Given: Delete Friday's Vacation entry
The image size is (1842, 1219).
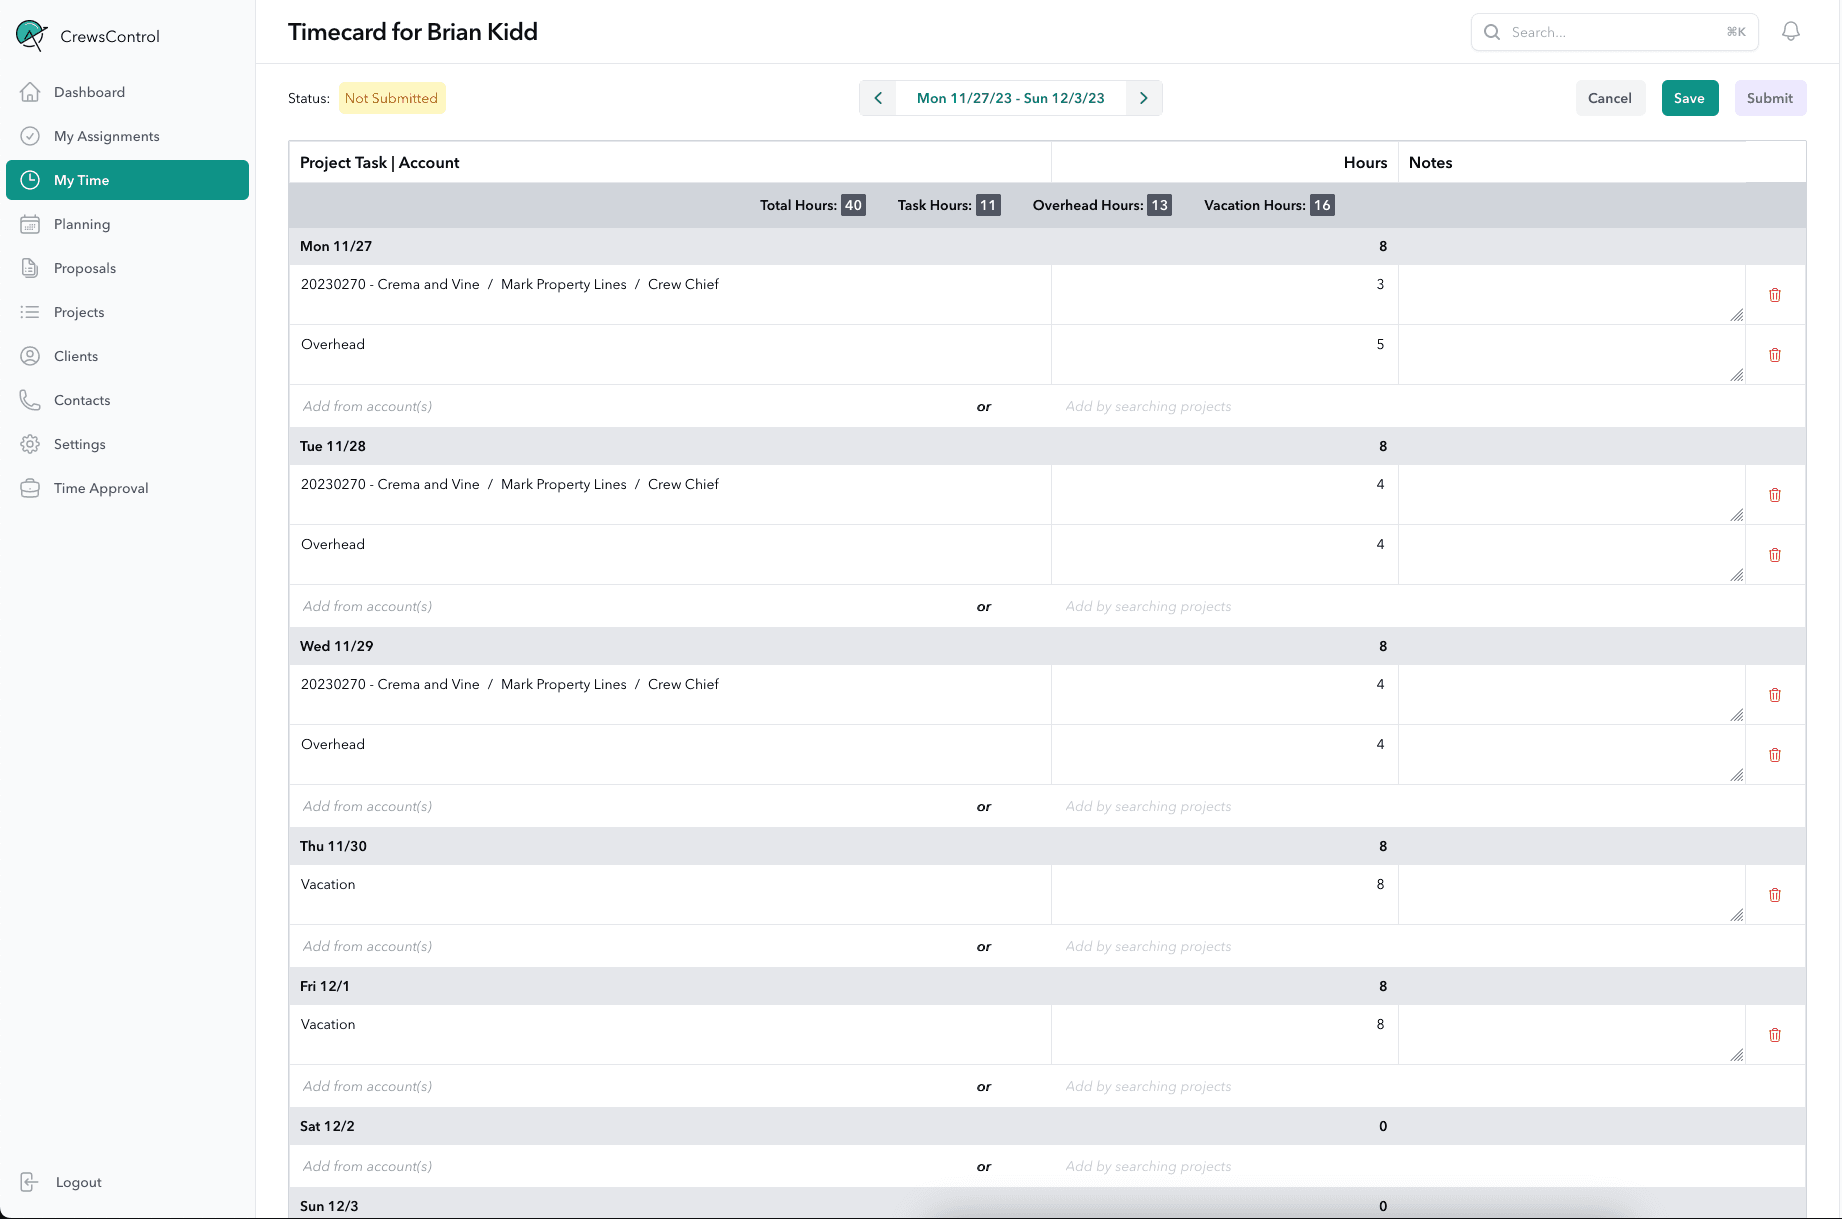Looking at the screenshot, I should (x=1774, y=1035).
